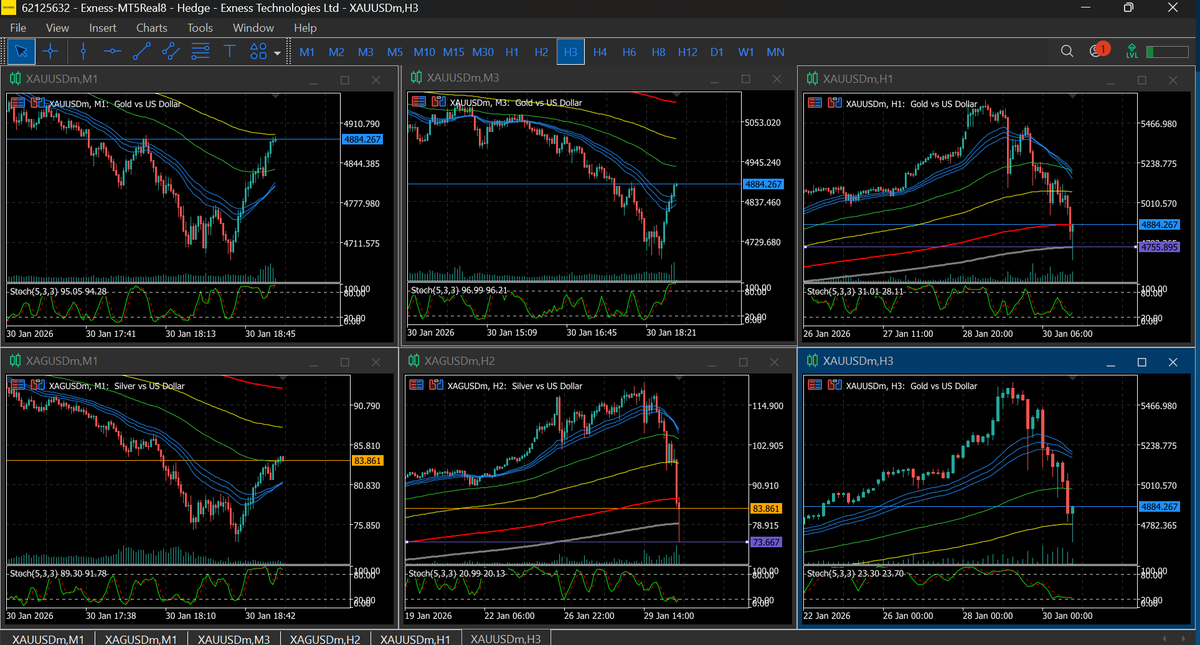Switch chart to H12 timeframe
The width and height of the screenshot is (1200, 645).
[x=687, y=52]
